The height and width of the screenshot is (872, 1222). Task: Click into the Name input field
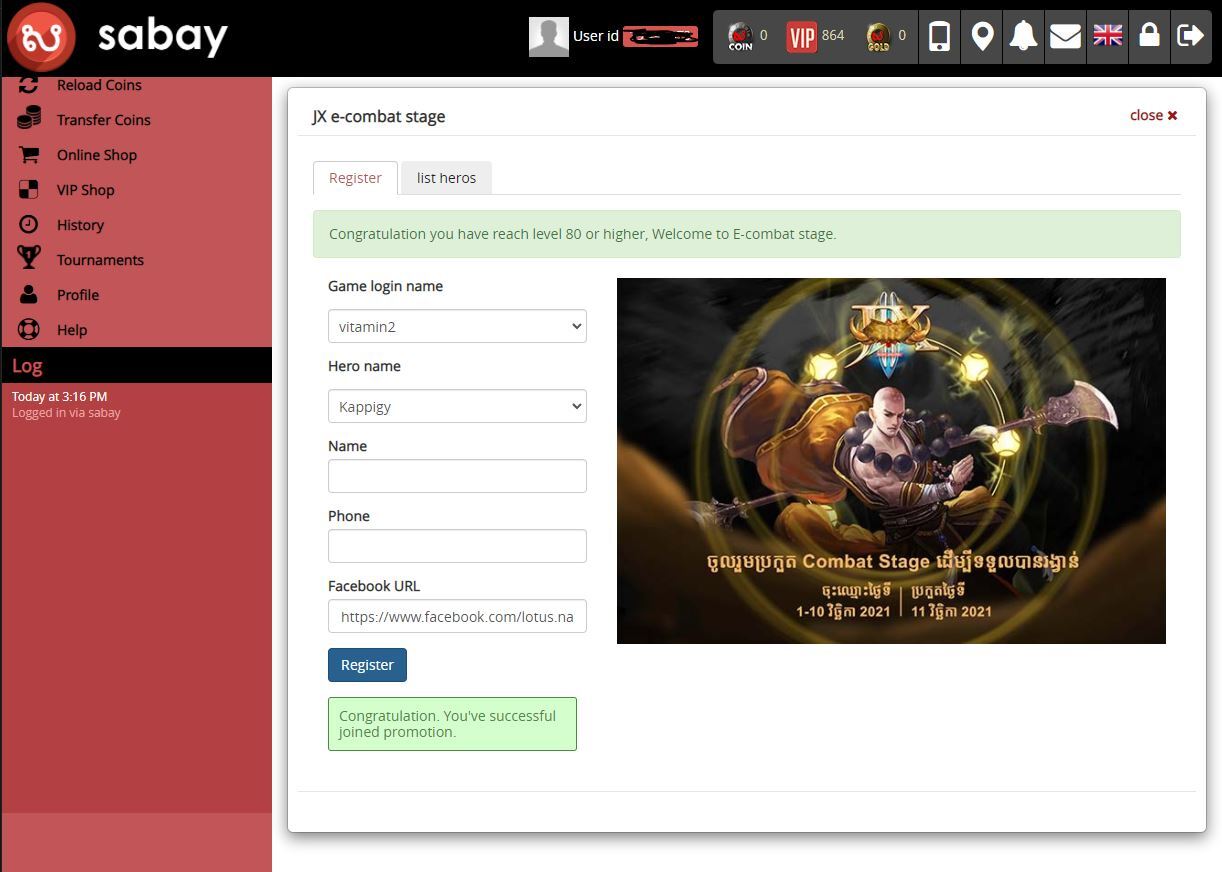click(x=457, y=476)
